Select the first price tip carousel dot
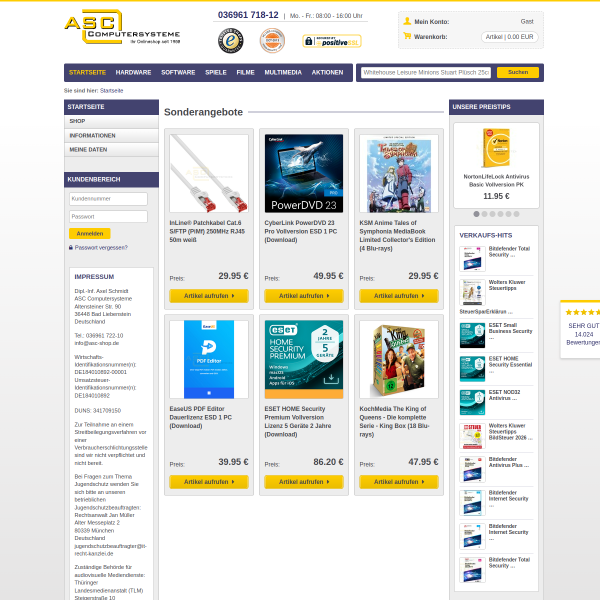This screenshot has height=600, width=600. (x=476, y=214)
